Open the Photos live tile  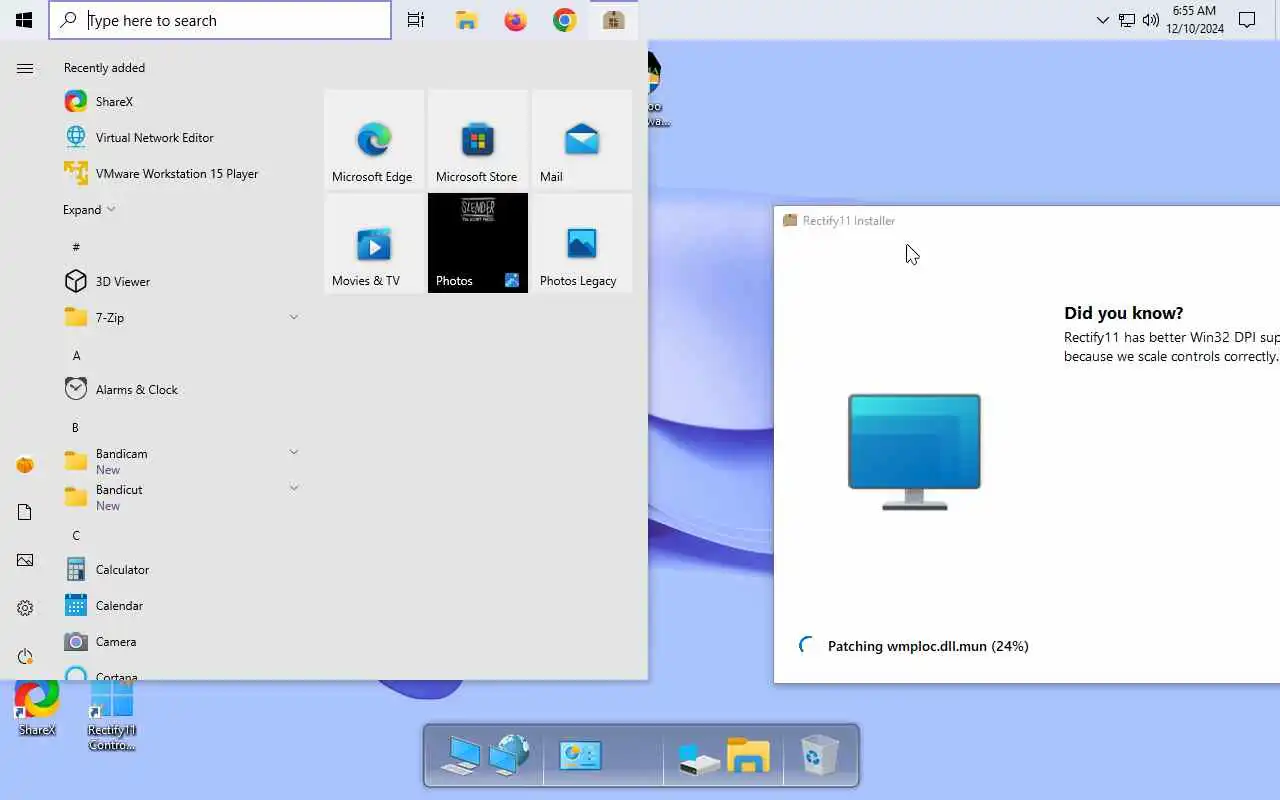[x=478, y=243]
